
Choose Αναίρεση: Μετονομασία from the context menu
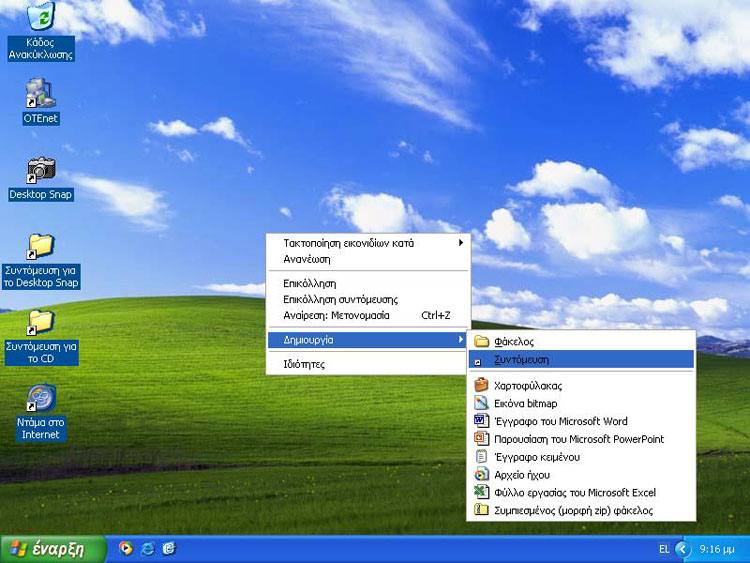(x=368, y=316)
